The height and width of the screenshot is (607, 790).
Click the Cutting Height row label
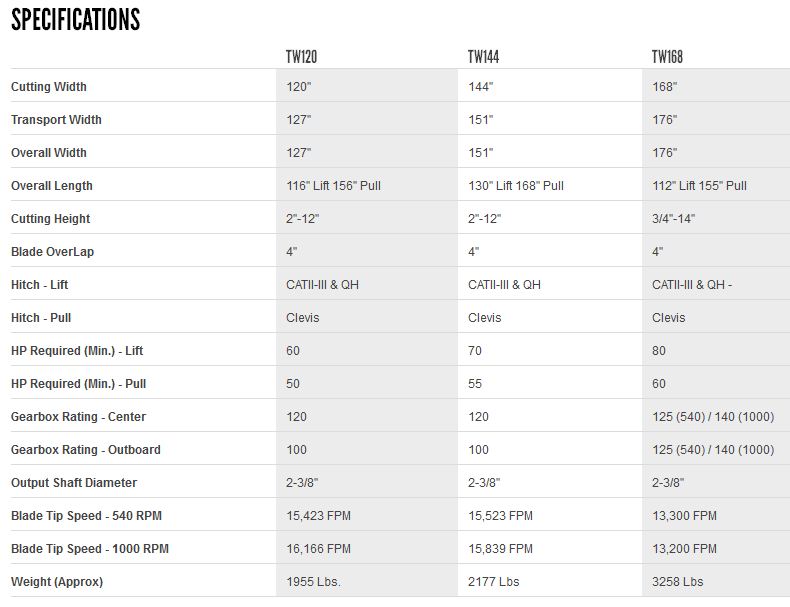[x=50, y=219]
